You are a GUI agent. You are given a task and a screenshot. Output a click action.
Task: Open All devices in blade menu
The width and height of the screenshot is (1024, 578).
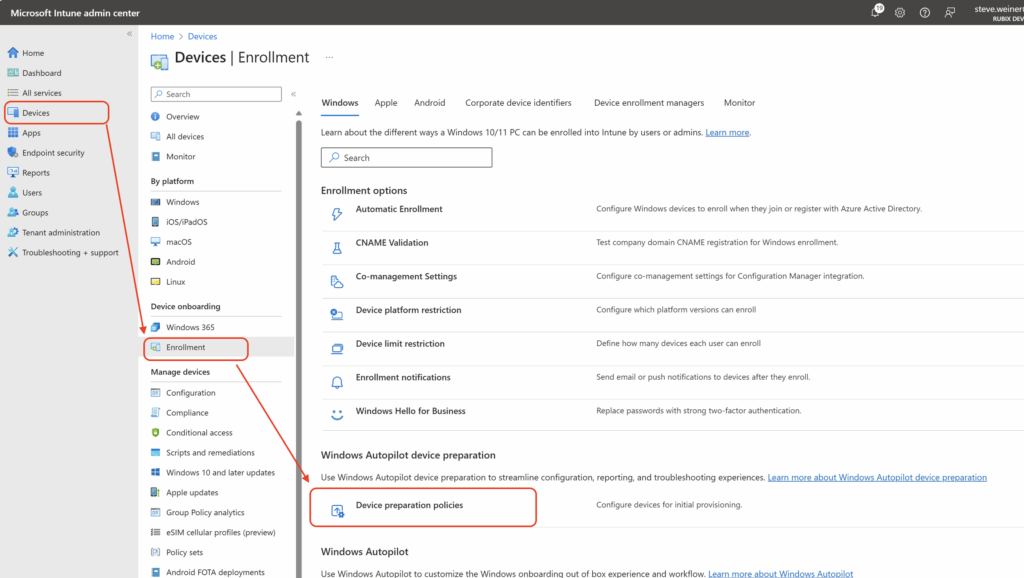point(185,136)
